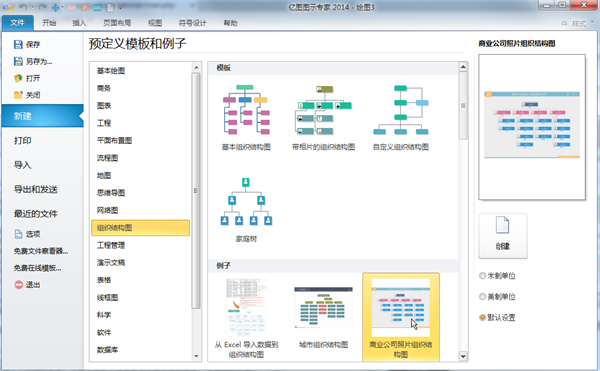
Task: Switch to the 页面布局 tab
Action: (117, 23)
